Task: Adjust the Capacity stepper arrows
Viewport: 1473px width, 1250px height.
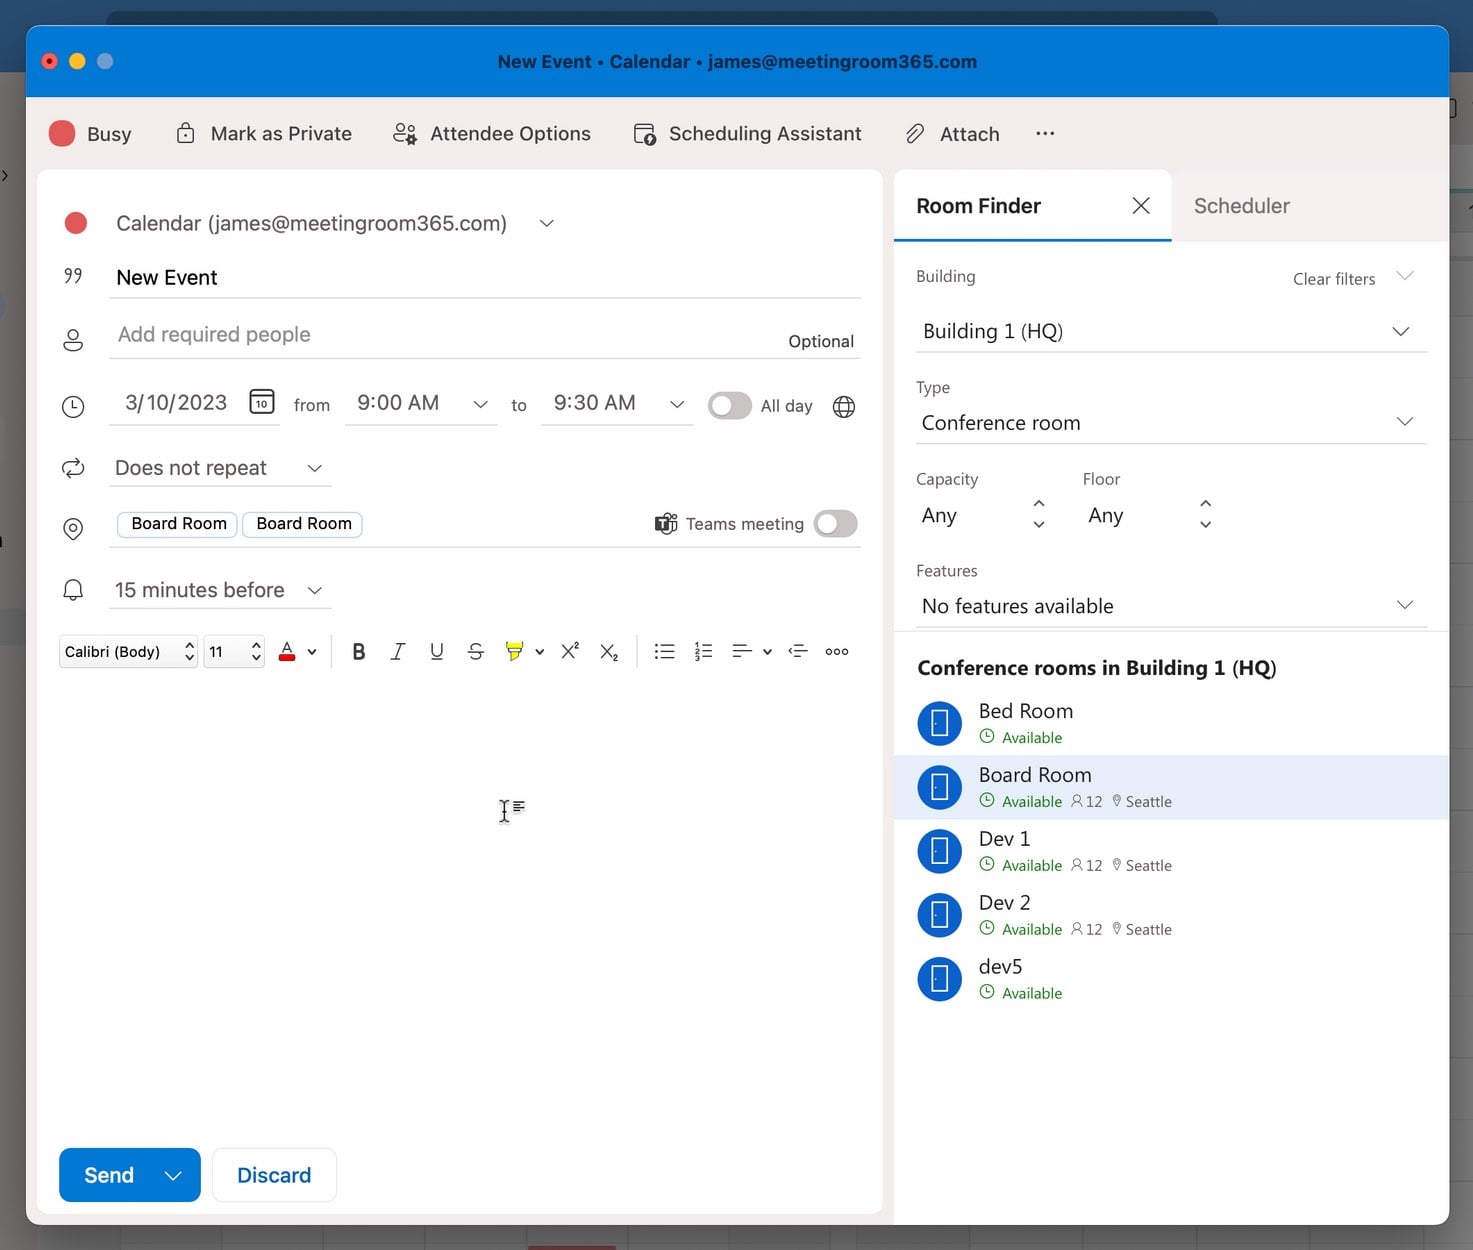Action: [1039, 514]
